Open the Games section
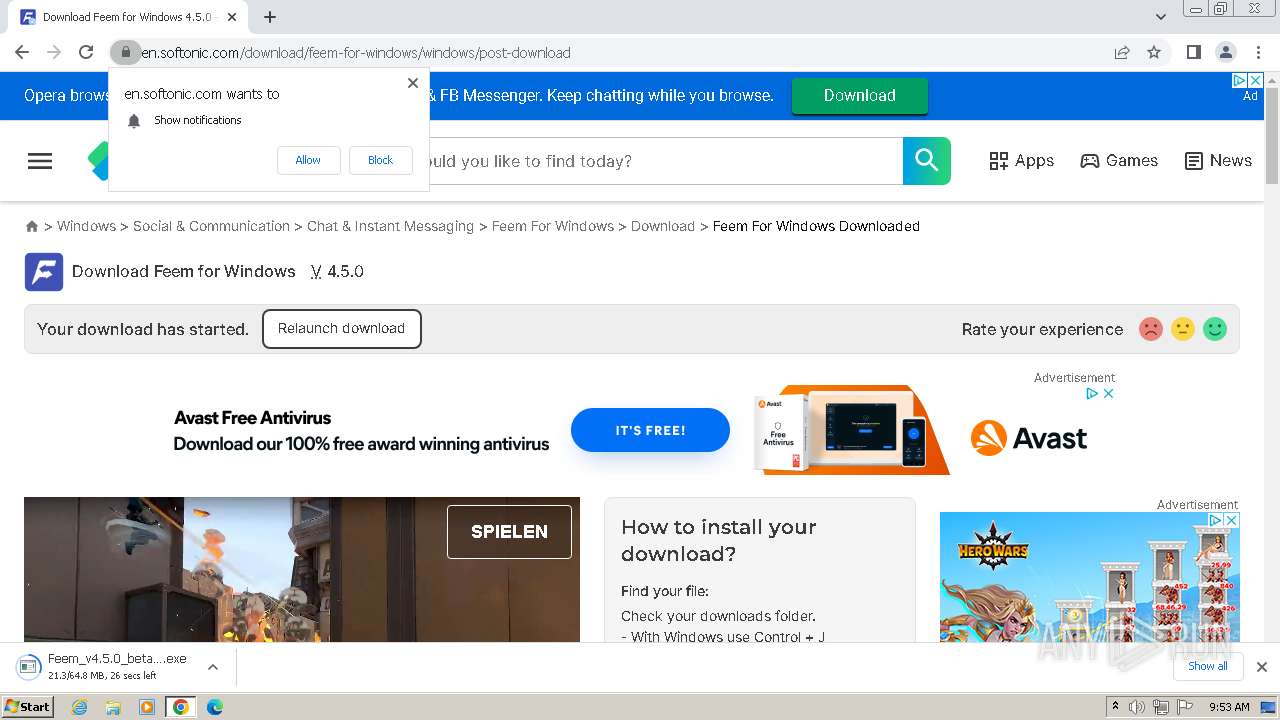The image size is (1280, 720). pyautogui.click(x=1119, y=161)
